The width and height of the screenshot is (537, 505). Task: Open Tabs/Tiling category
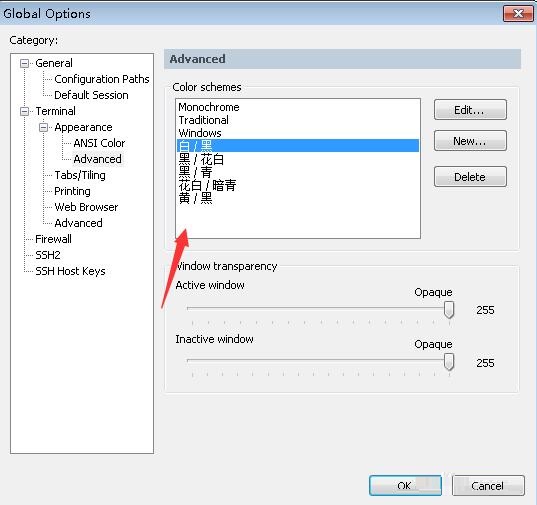click(80, 175)
